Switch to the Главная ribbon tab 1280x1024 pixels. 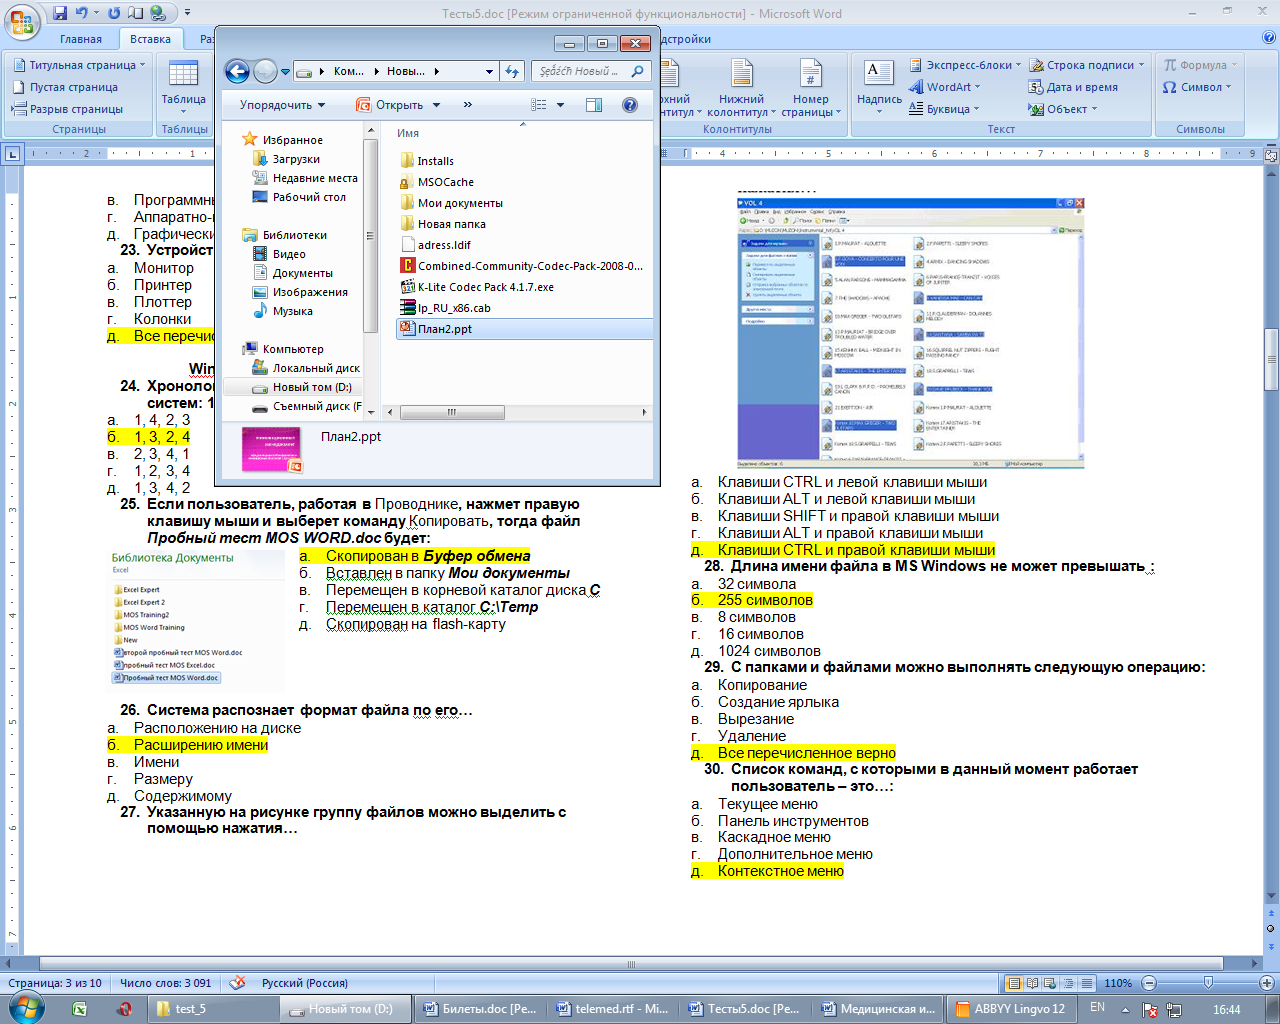click(80, 39)
